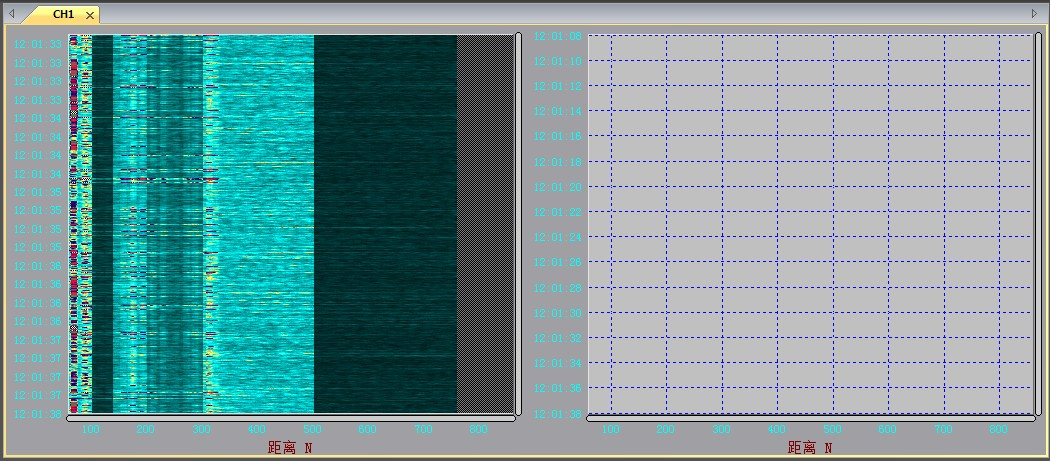The image size is (1050, 461).
Task: Click the 12:01:14 time label
Action: coord(558,111)
